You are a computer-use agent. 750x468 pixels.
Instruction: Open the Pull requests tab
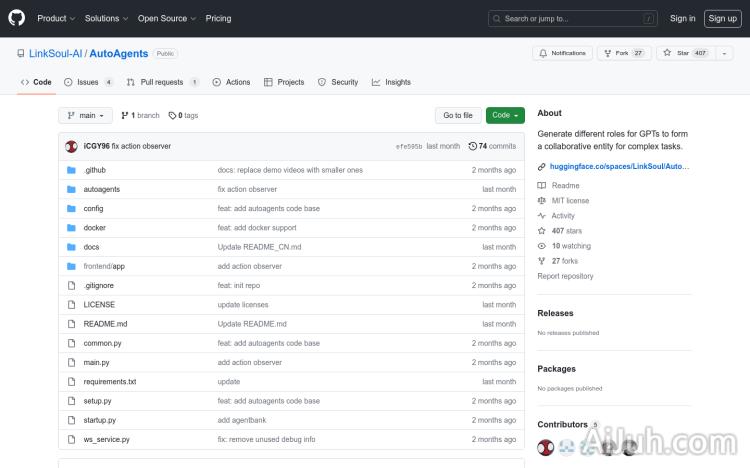point(162,82)
